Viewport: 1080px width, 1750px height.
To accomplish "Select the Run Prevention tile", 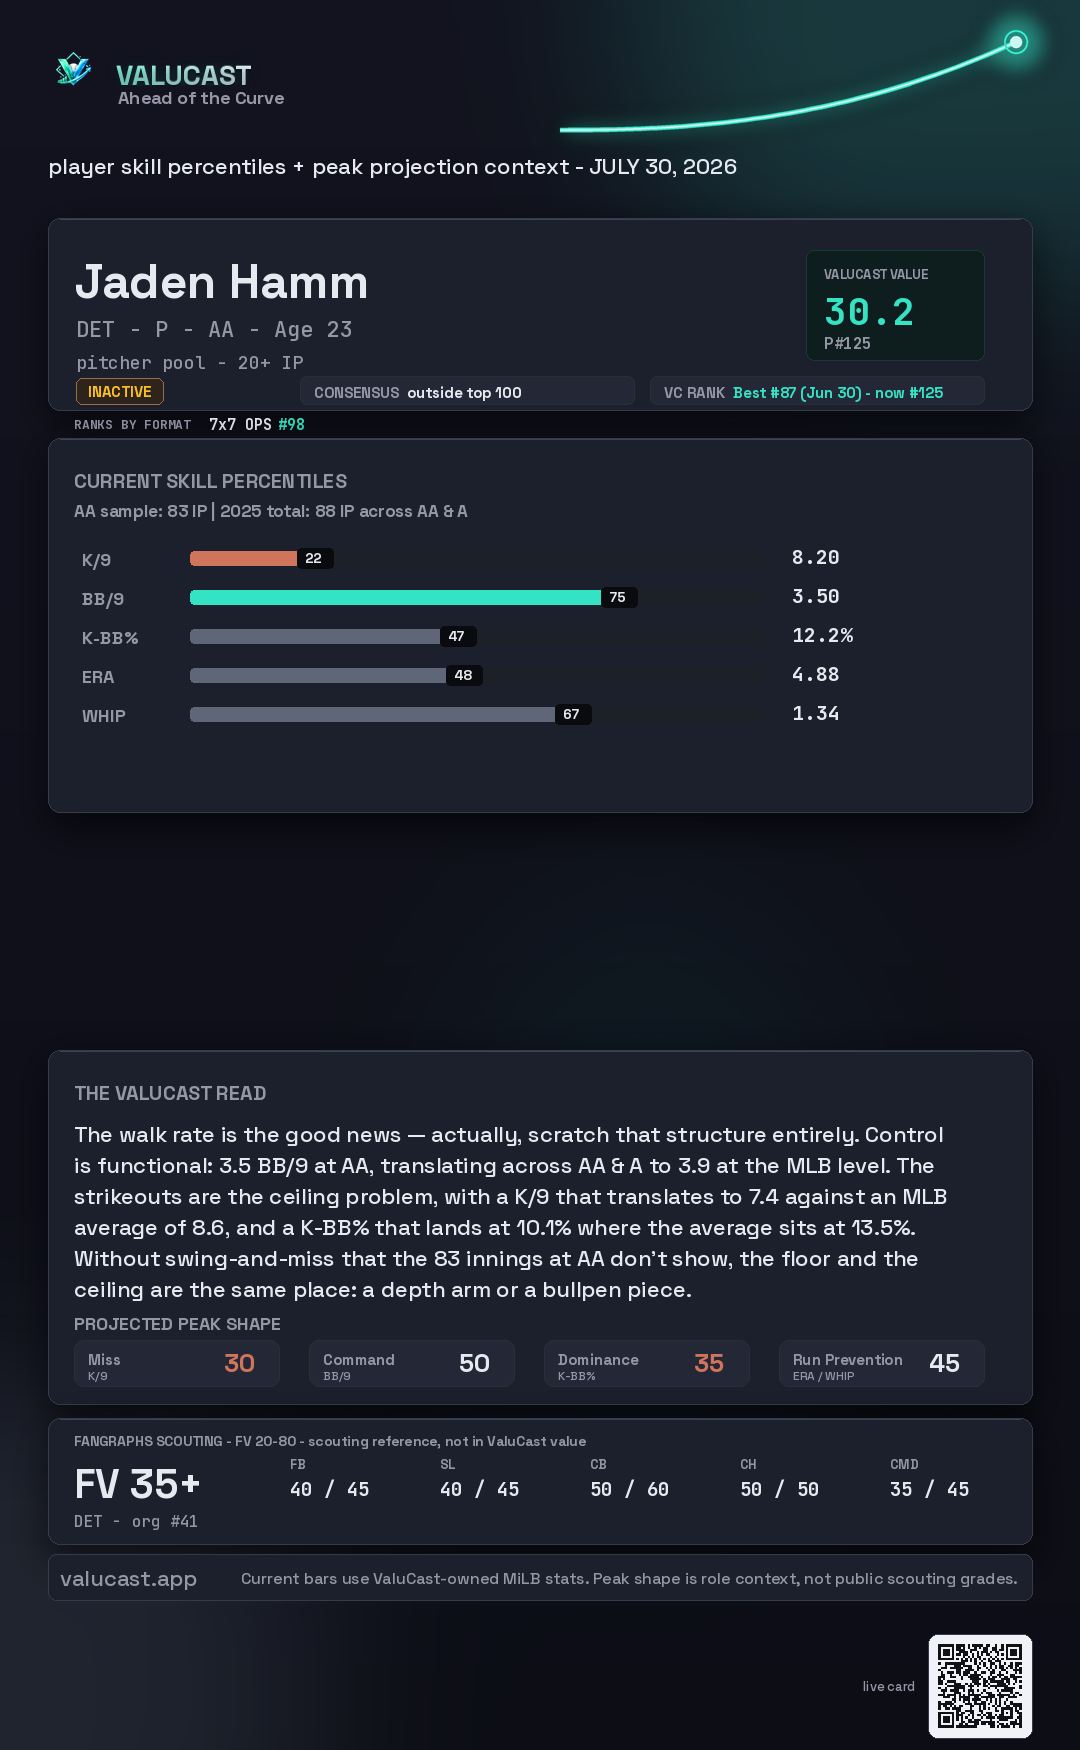I will point(882,1364).
